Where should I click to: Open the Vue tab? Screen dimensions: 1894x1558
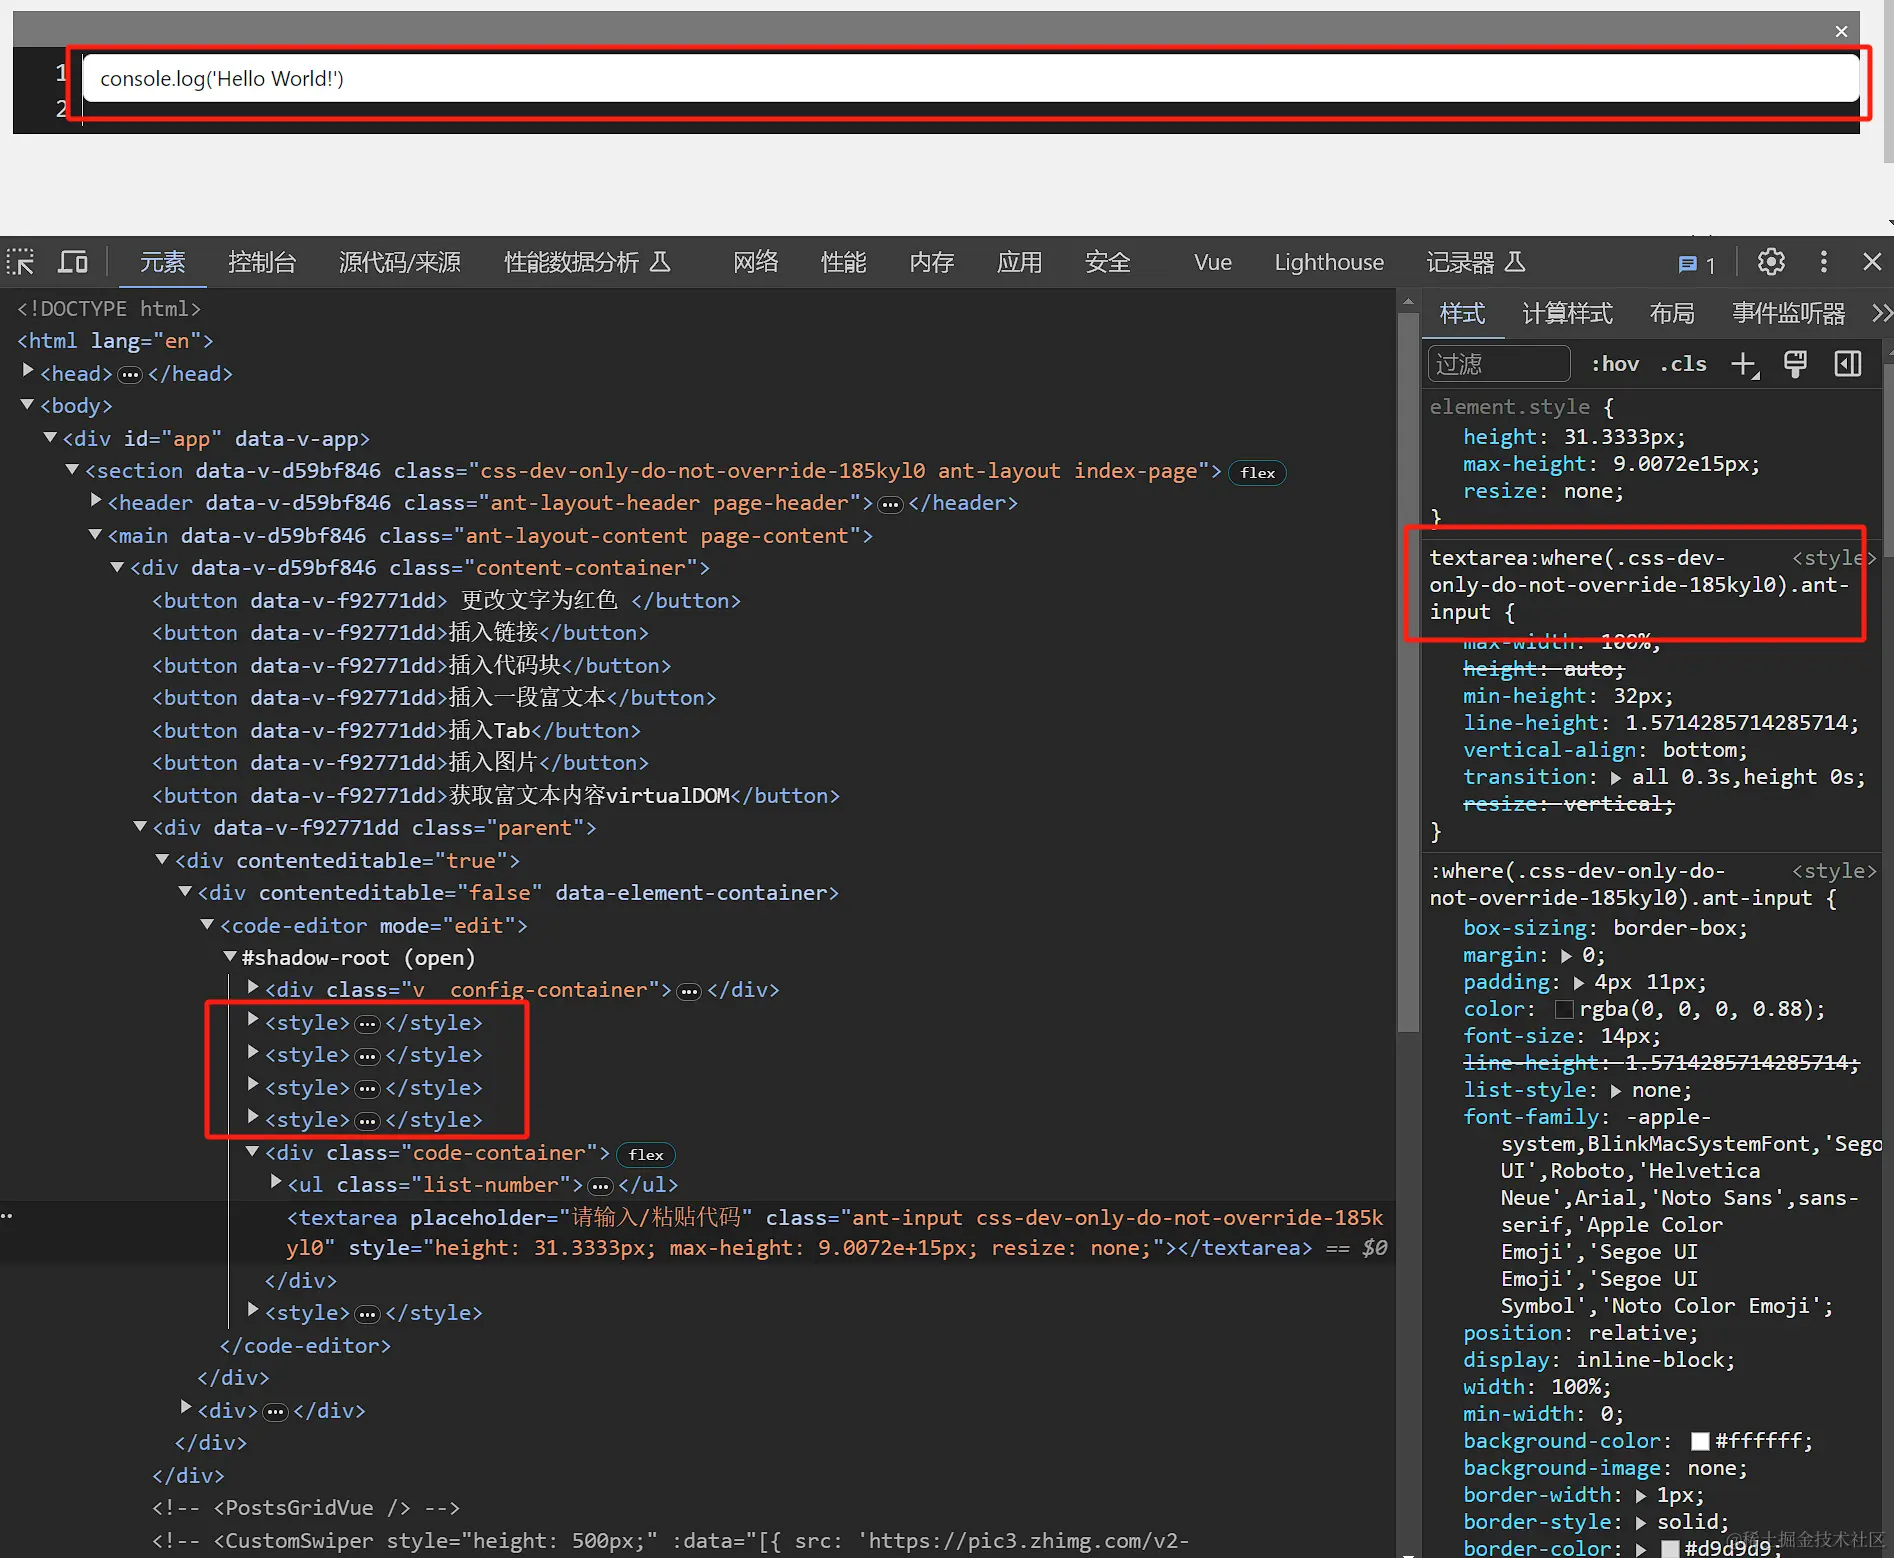pyautogui.click(x=1213, y=262)
